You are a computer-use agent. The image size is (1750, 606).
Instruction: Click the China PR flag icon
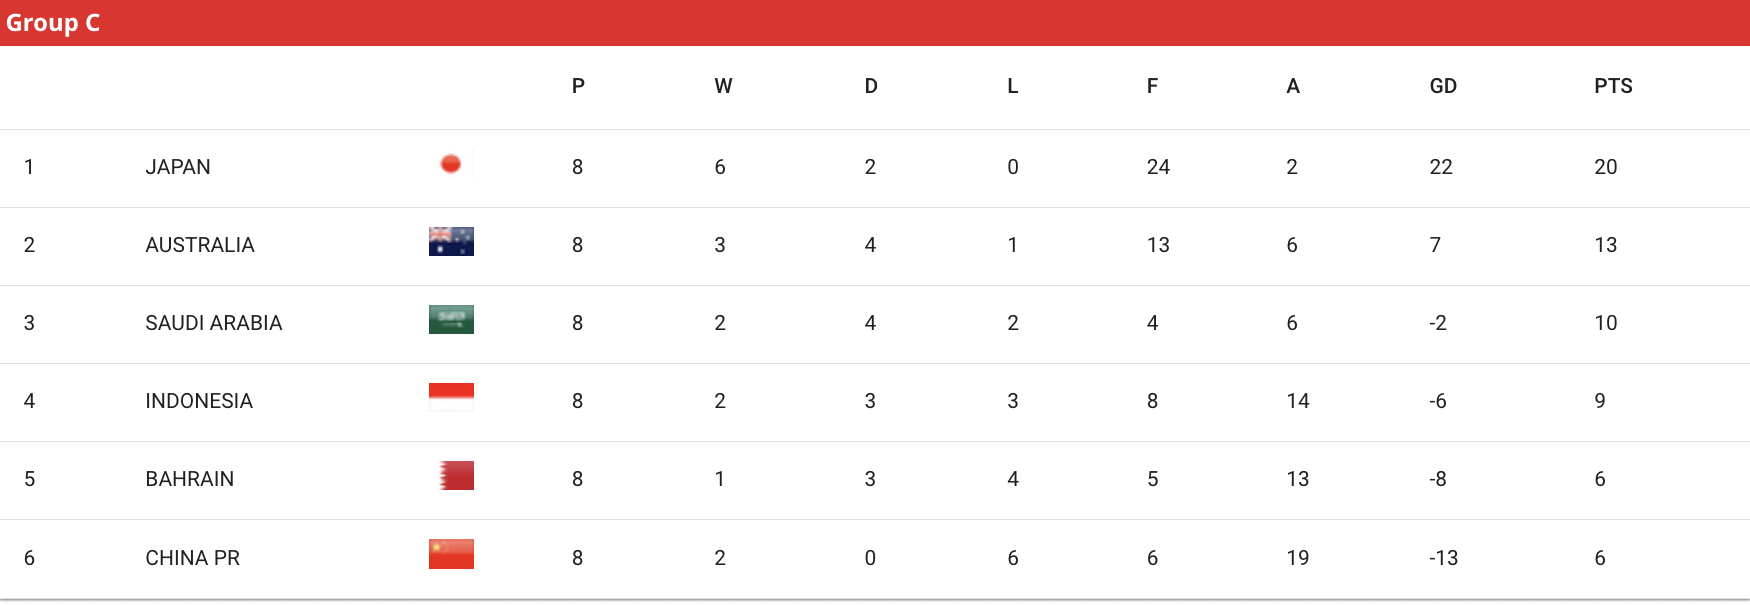451,554
